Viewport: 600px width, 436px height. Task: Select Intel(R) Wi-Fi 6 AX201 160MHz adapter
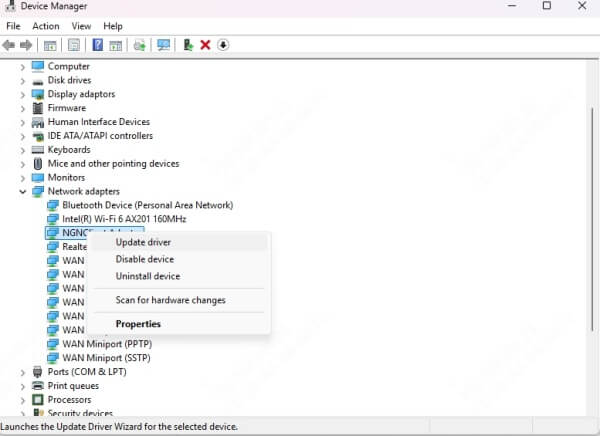point(124,218)
